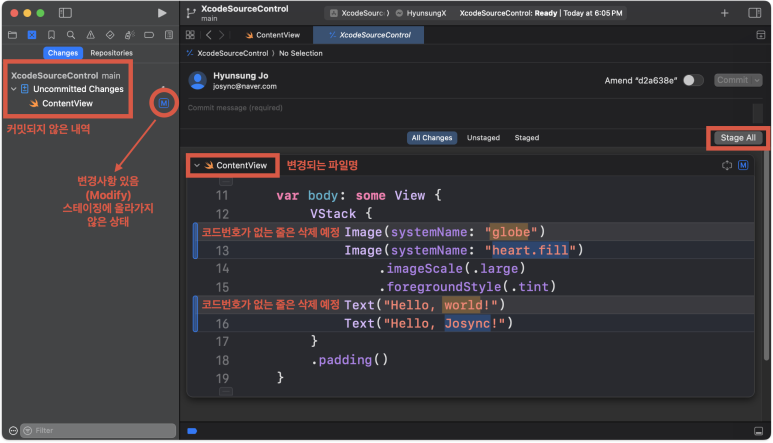
Task: Toggle the debug area icon at bottom right
Action: click(759, 431)
